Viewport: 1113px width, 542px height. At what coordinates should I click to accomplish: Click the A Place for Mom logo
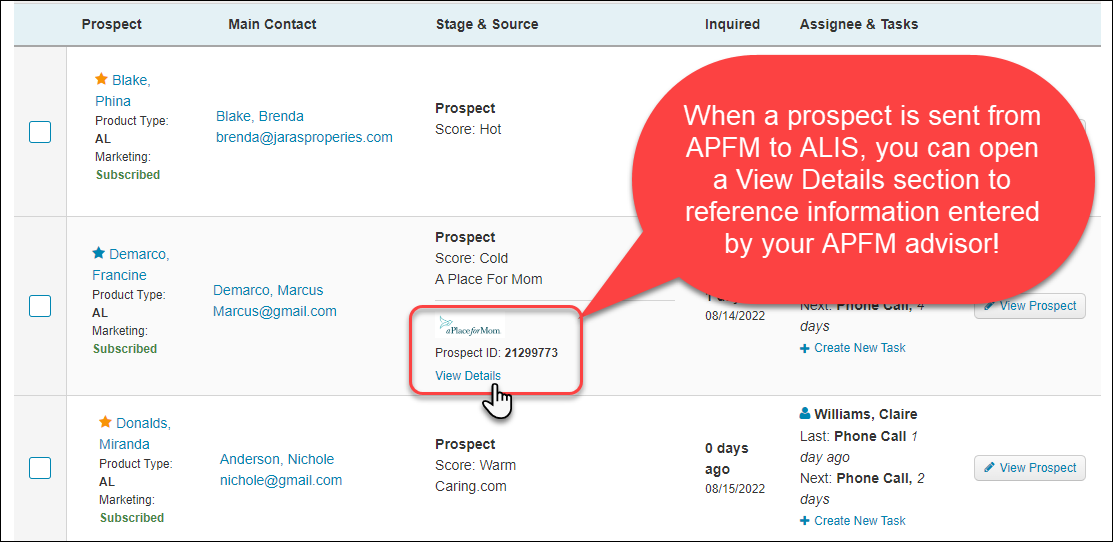tap(469, 326)
